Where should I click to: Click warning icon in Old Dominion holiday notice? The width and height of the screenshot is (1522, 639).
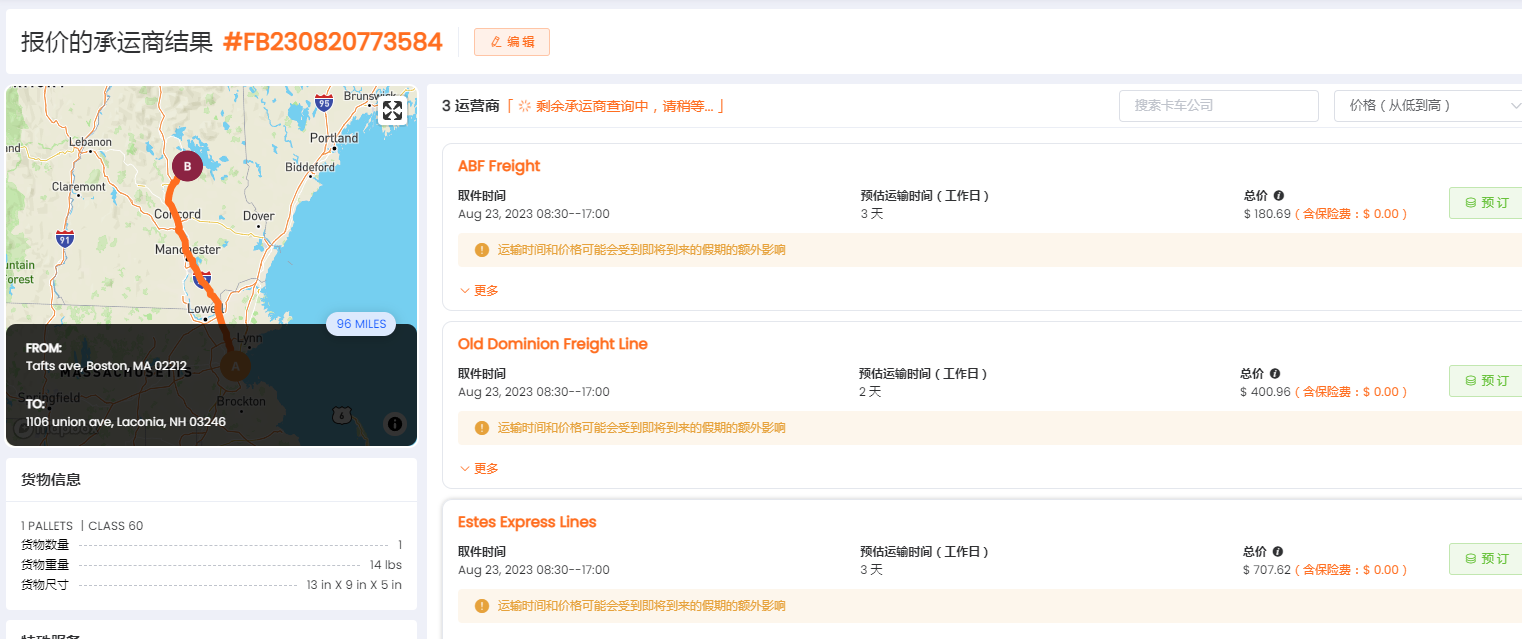pos(482,428)
